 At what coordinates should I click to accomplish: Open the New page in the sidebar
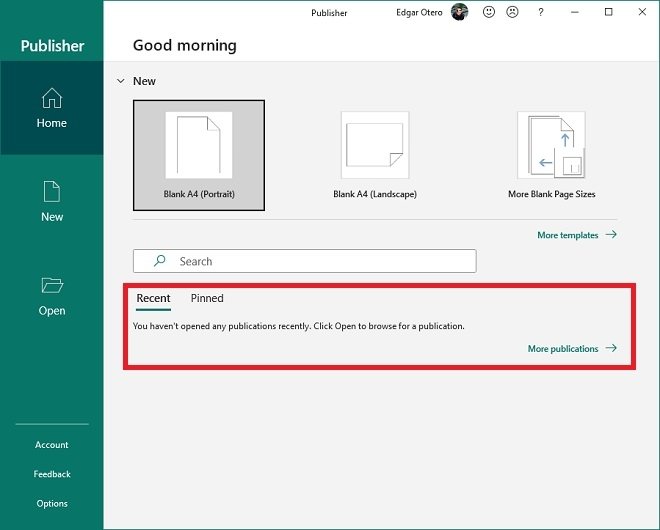coord(51,202)
